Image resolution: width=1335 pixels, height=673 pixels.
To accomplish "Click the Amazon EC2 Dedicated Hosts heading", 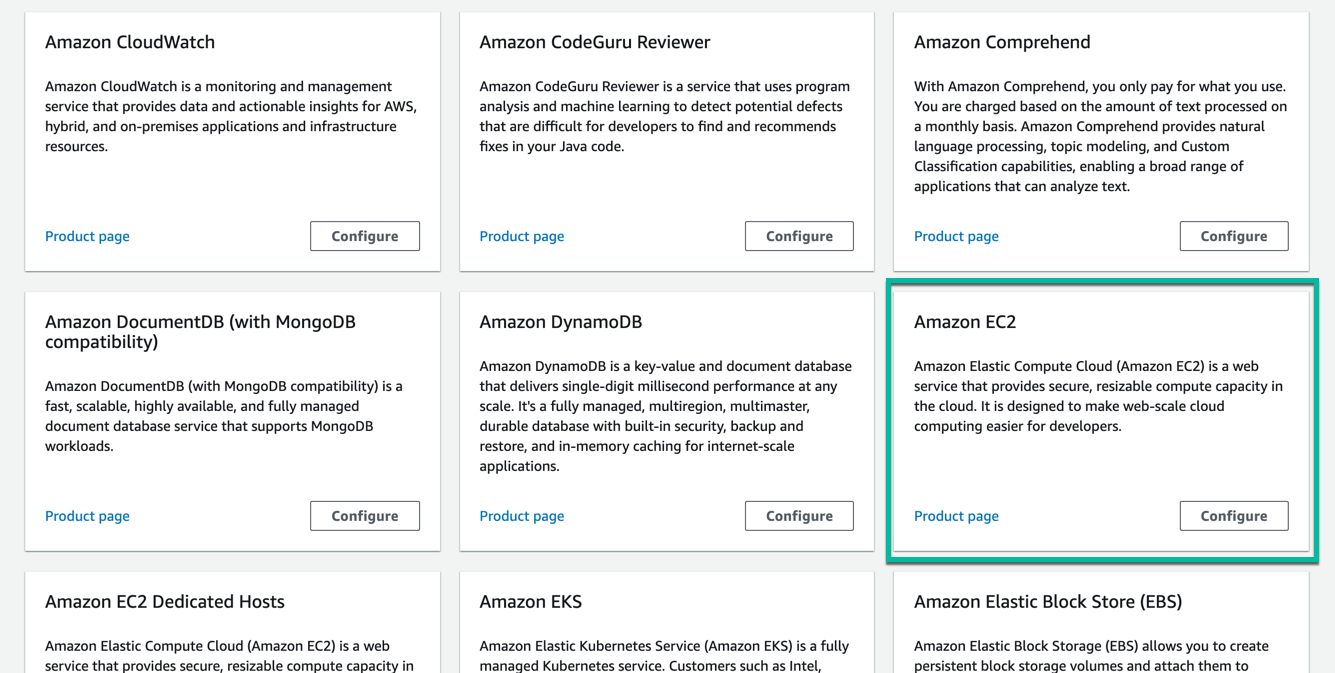I will (x=165, y=602).
